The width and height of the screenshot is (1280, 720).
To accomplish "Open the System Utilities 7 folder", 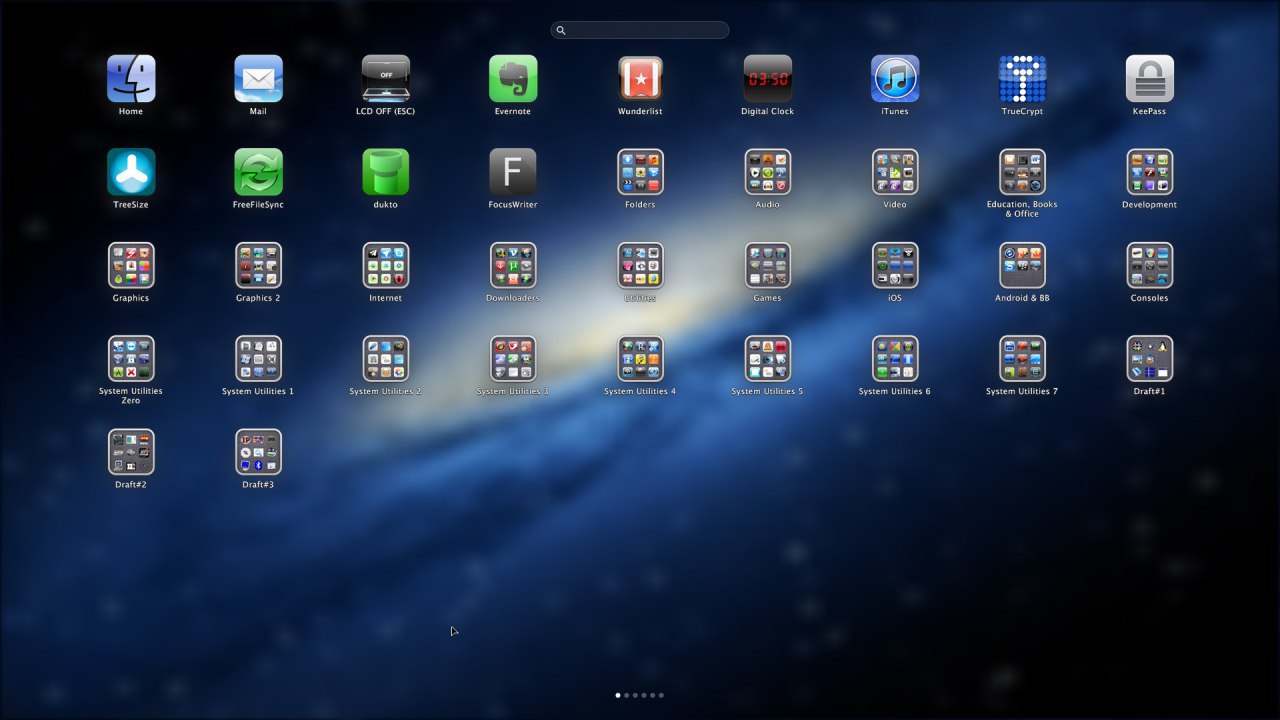I will (x=1022, y=358).
